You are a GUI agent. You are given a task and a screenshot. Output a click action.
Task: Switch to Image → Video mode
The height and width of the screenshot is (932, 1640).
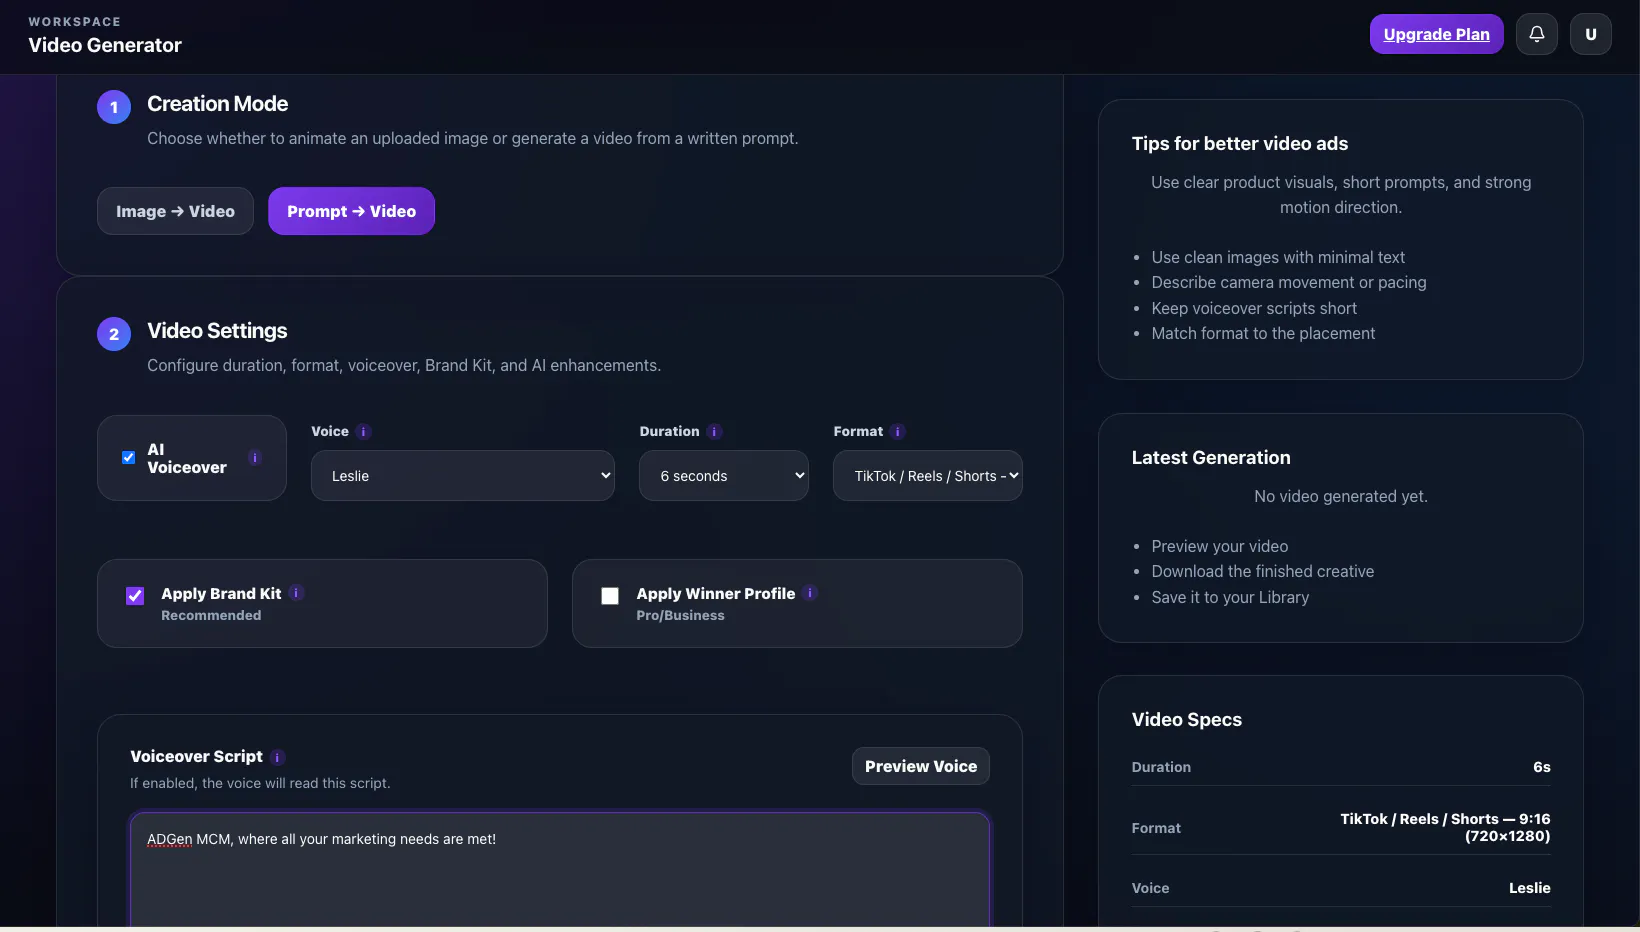pyautogui.click(x=175, y=211)
